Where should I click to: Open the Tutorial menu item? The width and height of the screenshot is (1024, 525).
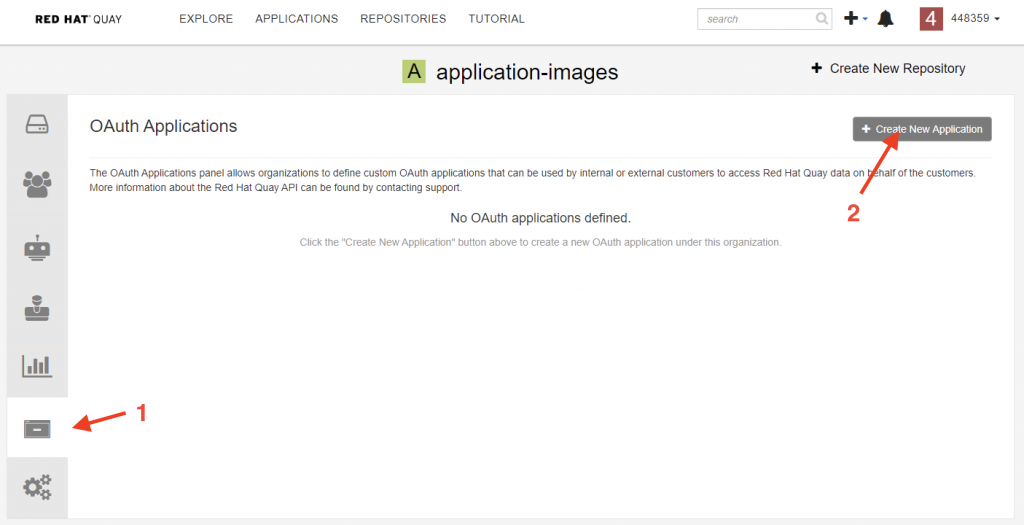(496, 19)
